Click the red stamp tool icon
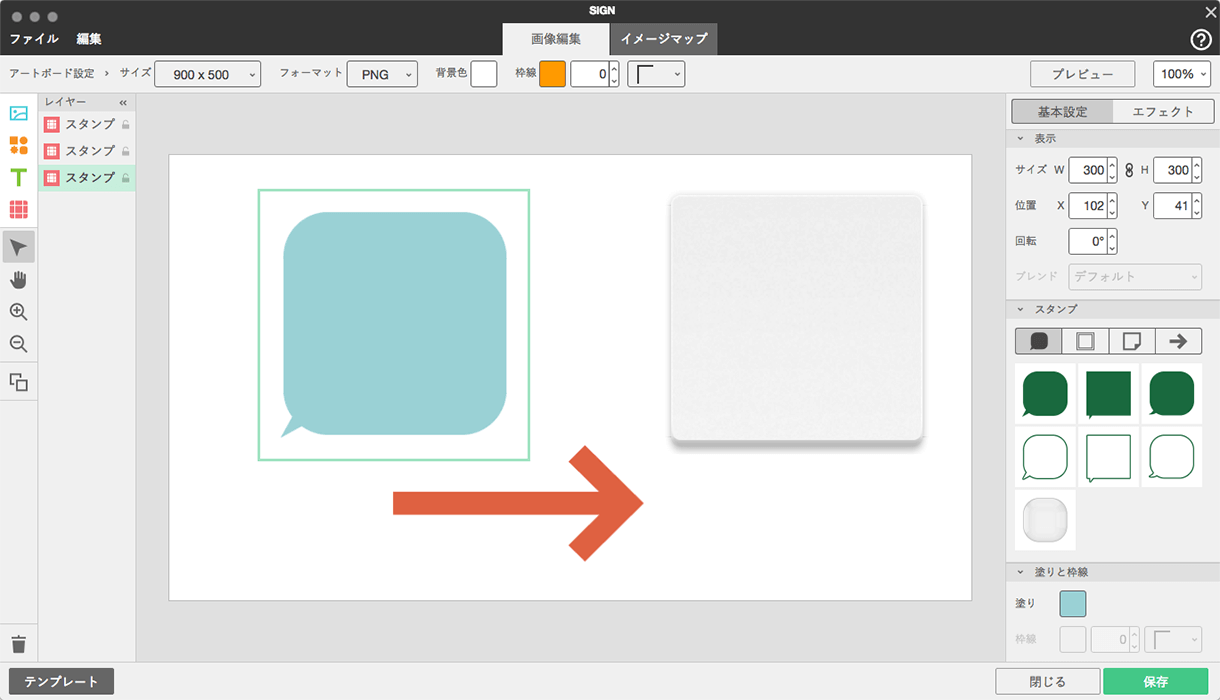The width and height of the screenshot is (1220, 700). 18,210
